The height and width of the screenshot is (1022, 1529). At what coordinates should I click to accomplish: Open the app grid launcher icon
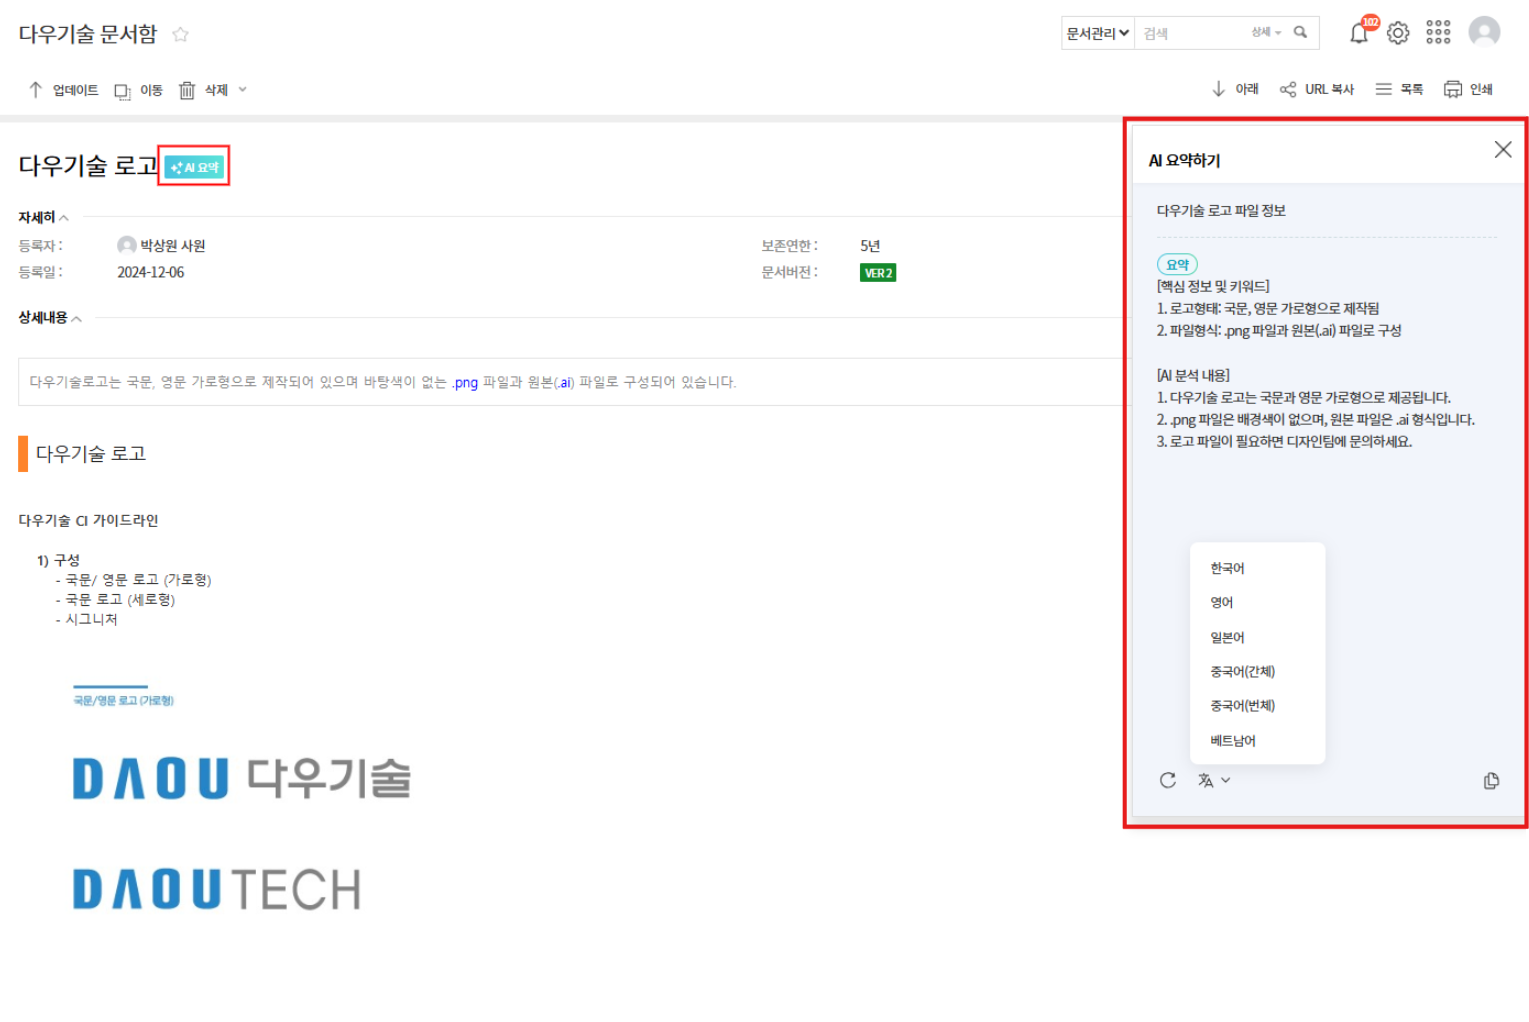[x=1438, y=33]
